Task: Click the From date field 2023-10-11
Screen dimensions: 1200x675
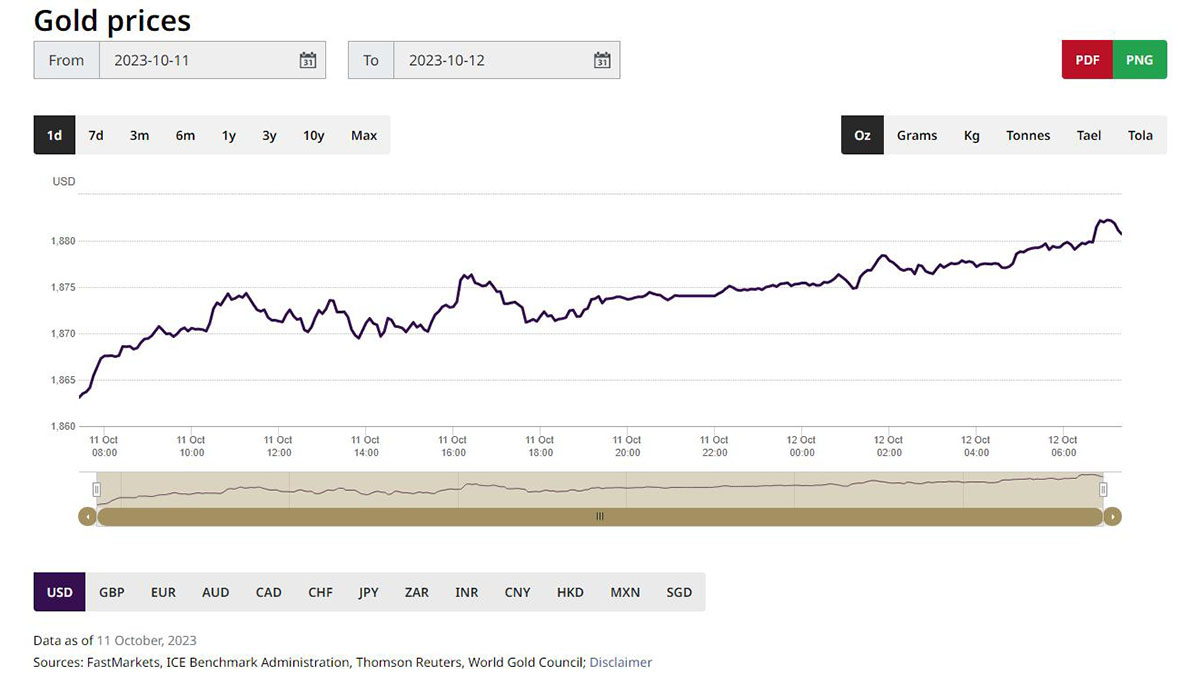Action: (200, 60)
